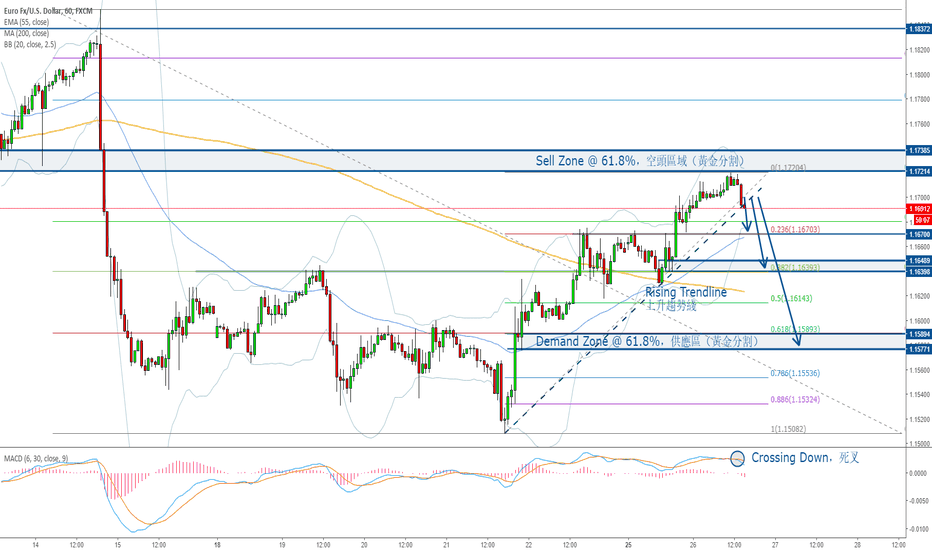Viewport: 932px width, 550px height.
Task: Click the date 25 on the time axis
Action: click(628, 544)
